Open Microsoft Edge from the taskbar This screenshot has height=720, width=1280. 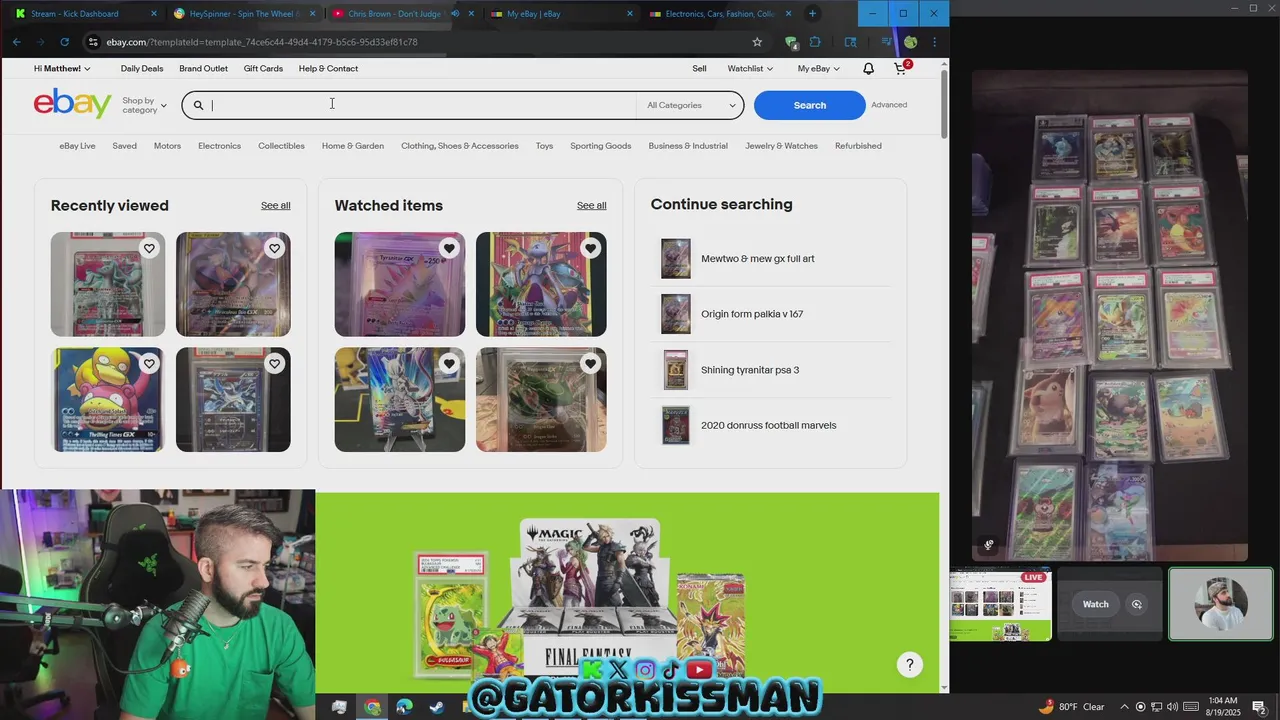(x=404, y=707)
